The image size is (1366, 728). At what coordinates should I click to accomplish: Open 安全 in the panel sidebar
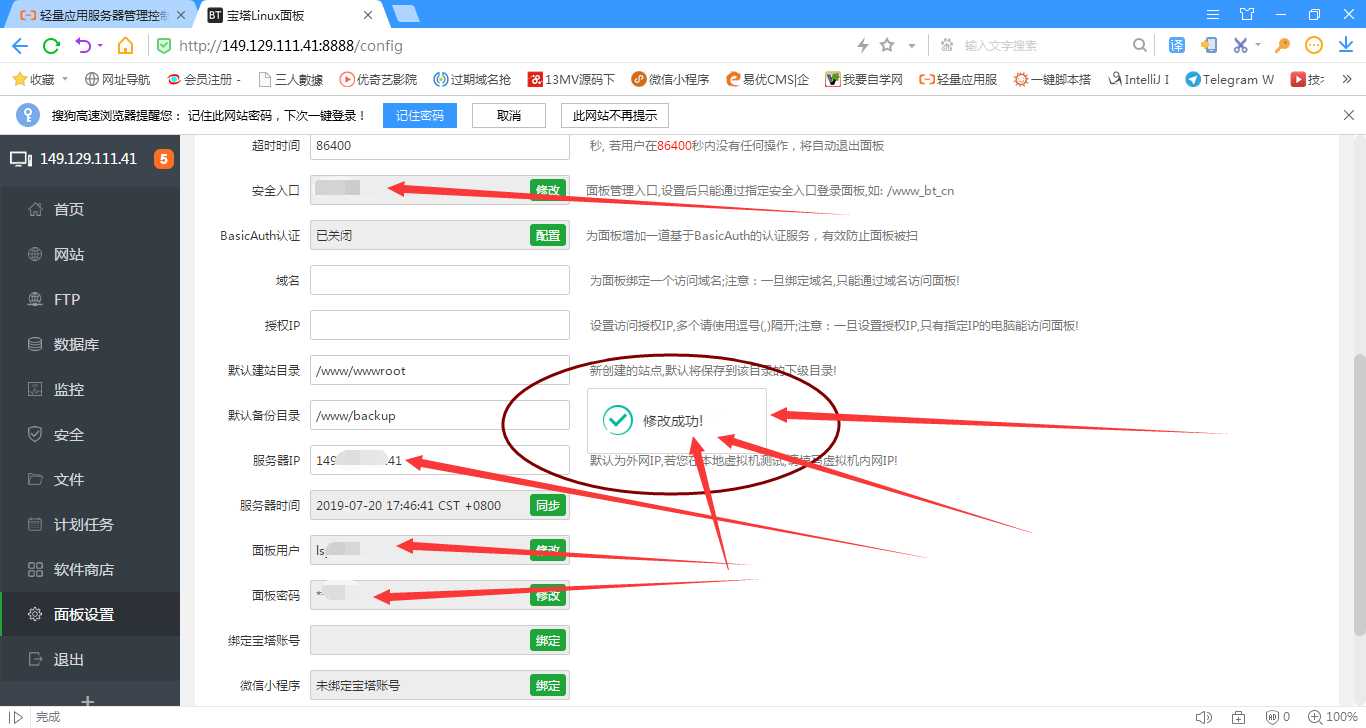[x=90, y=434]
